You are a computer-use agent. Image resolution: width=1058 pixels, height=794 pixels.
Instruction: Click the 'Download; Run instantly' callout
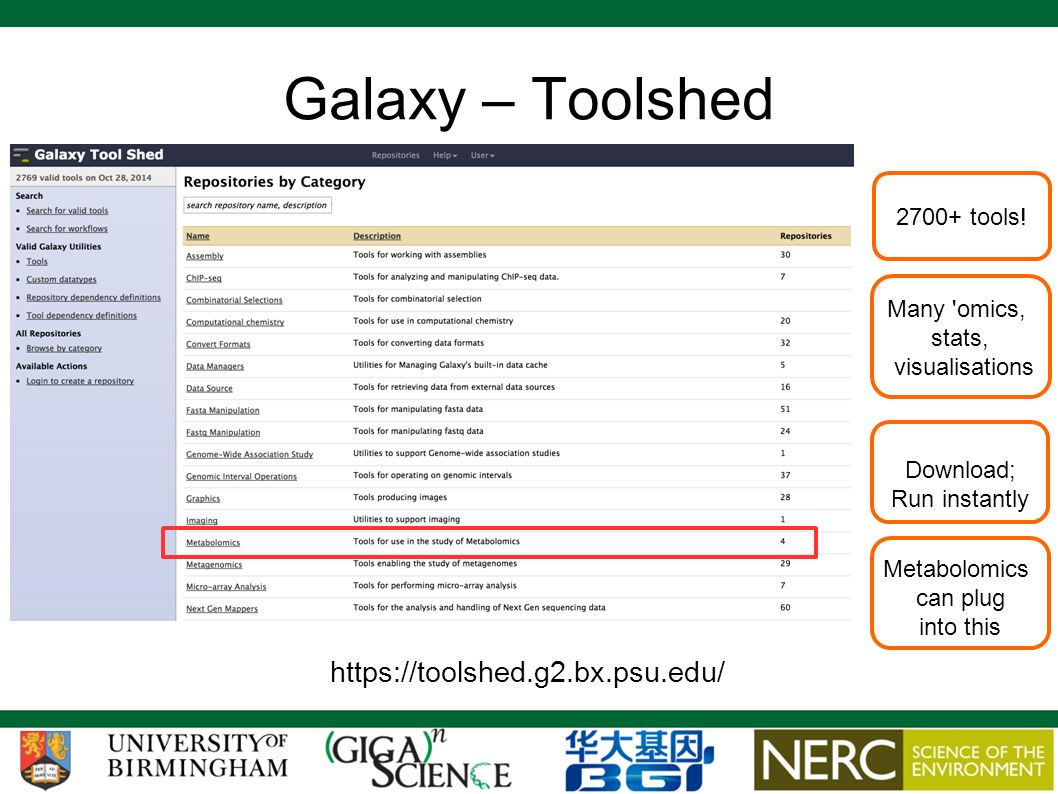[960, 472]
